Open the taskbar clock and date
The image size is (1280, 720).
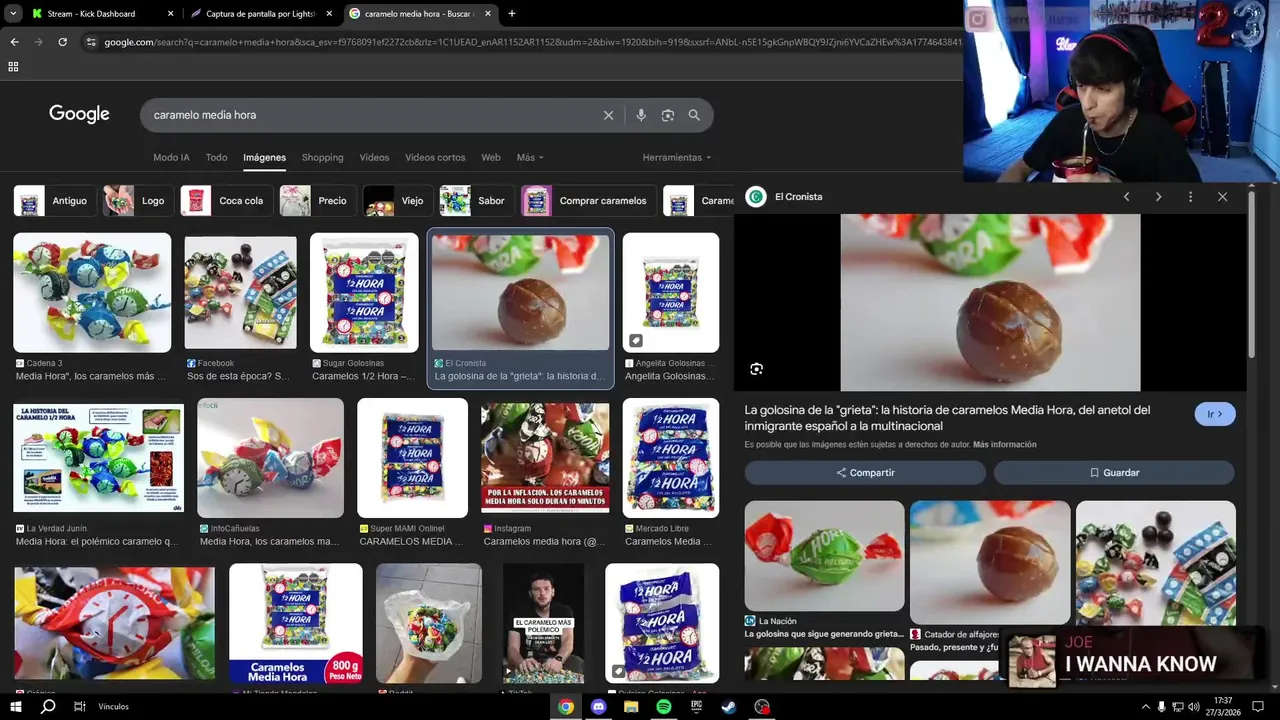(1223, 706)
